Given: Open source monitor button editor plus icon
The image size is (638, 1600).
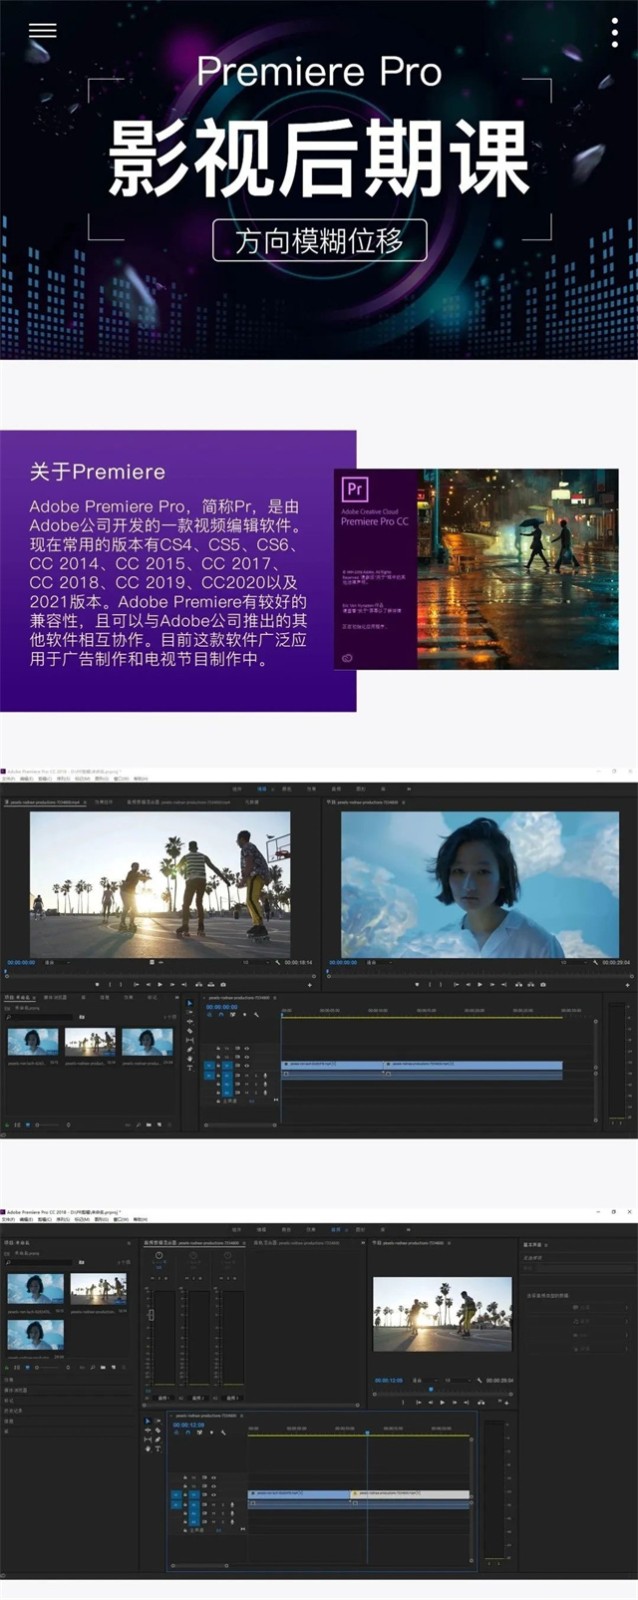Looking at the screenshot, I should (x=309, y=985).
